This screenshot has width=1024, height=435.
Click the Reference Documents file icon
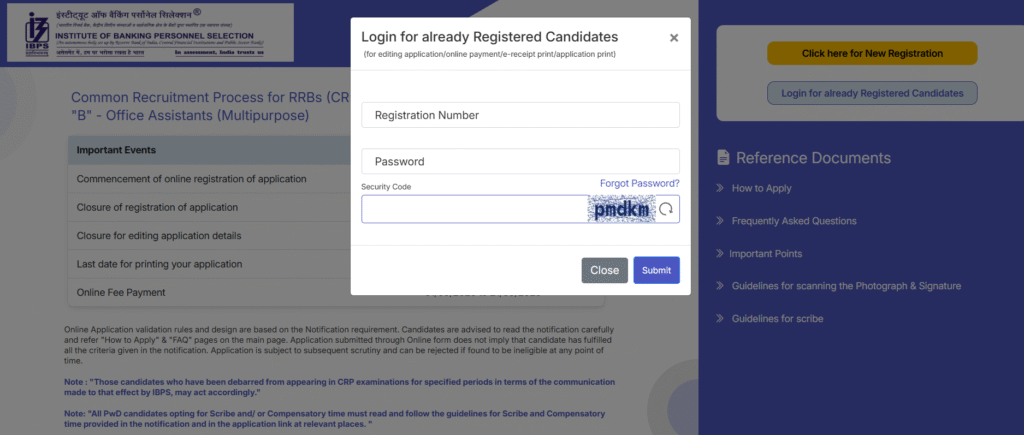pyautogui.click(x=724, y=157)
